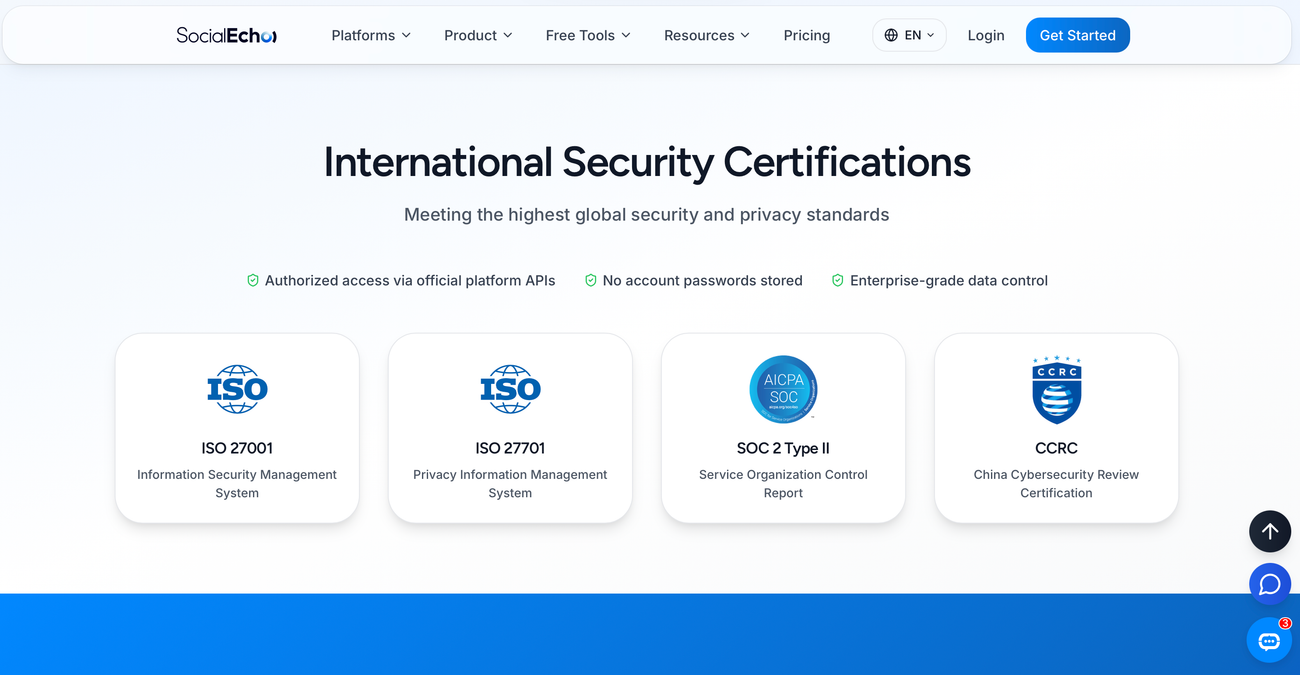
Task: Click "Information Security Management System" description
Action: click(237, 484)
